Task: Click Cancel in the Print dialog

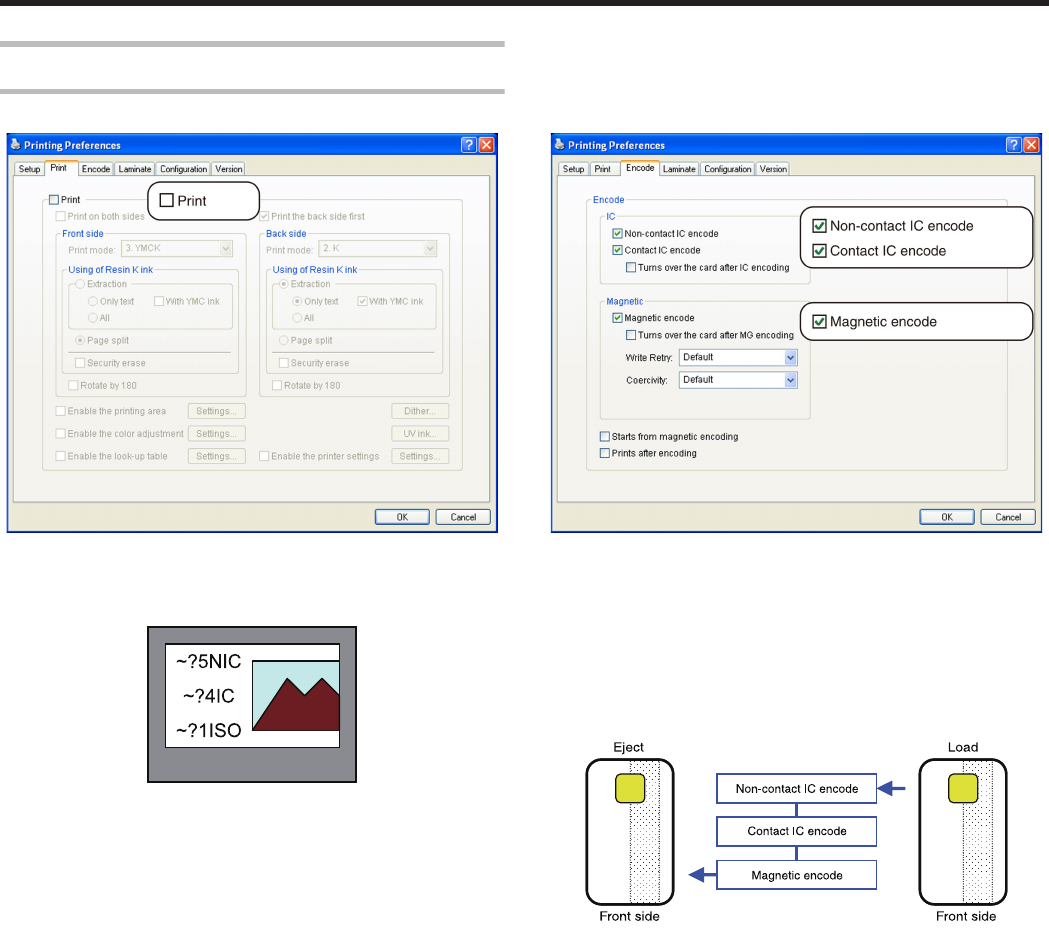Action: point(463,517)
